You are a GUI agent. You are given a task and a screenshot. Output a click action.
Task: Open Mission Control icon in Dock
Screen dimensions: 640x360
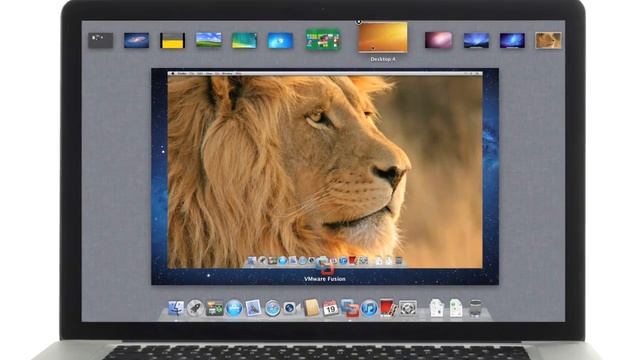(214, 309)
